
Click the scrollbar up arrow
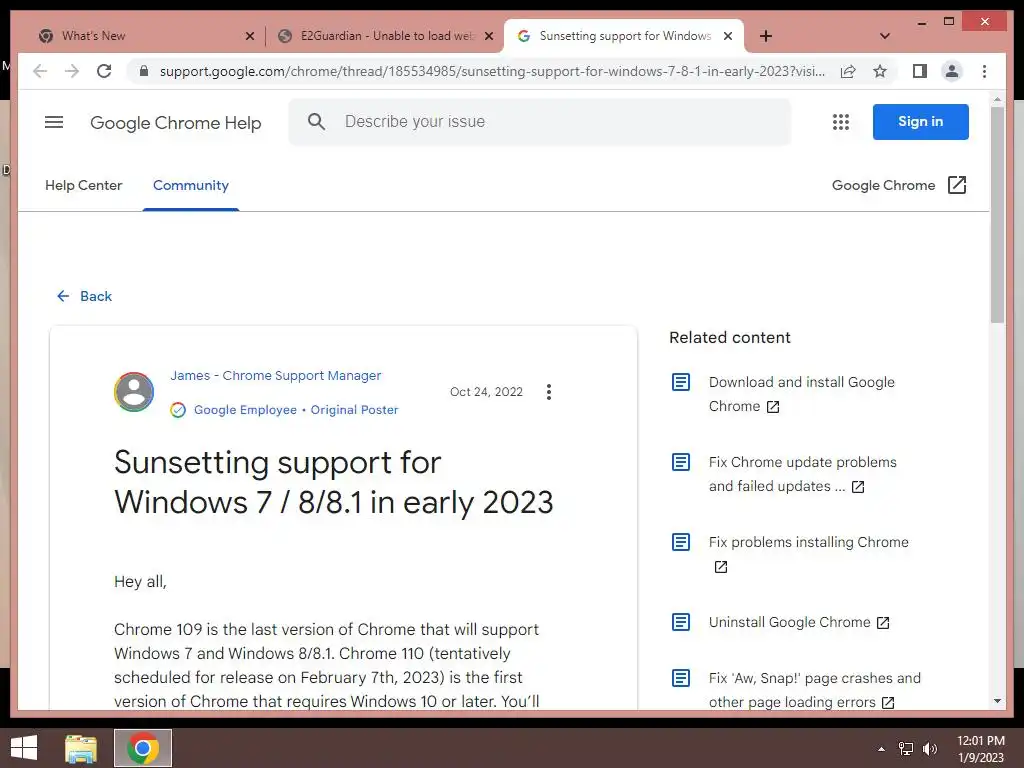(x=997, y=99)
